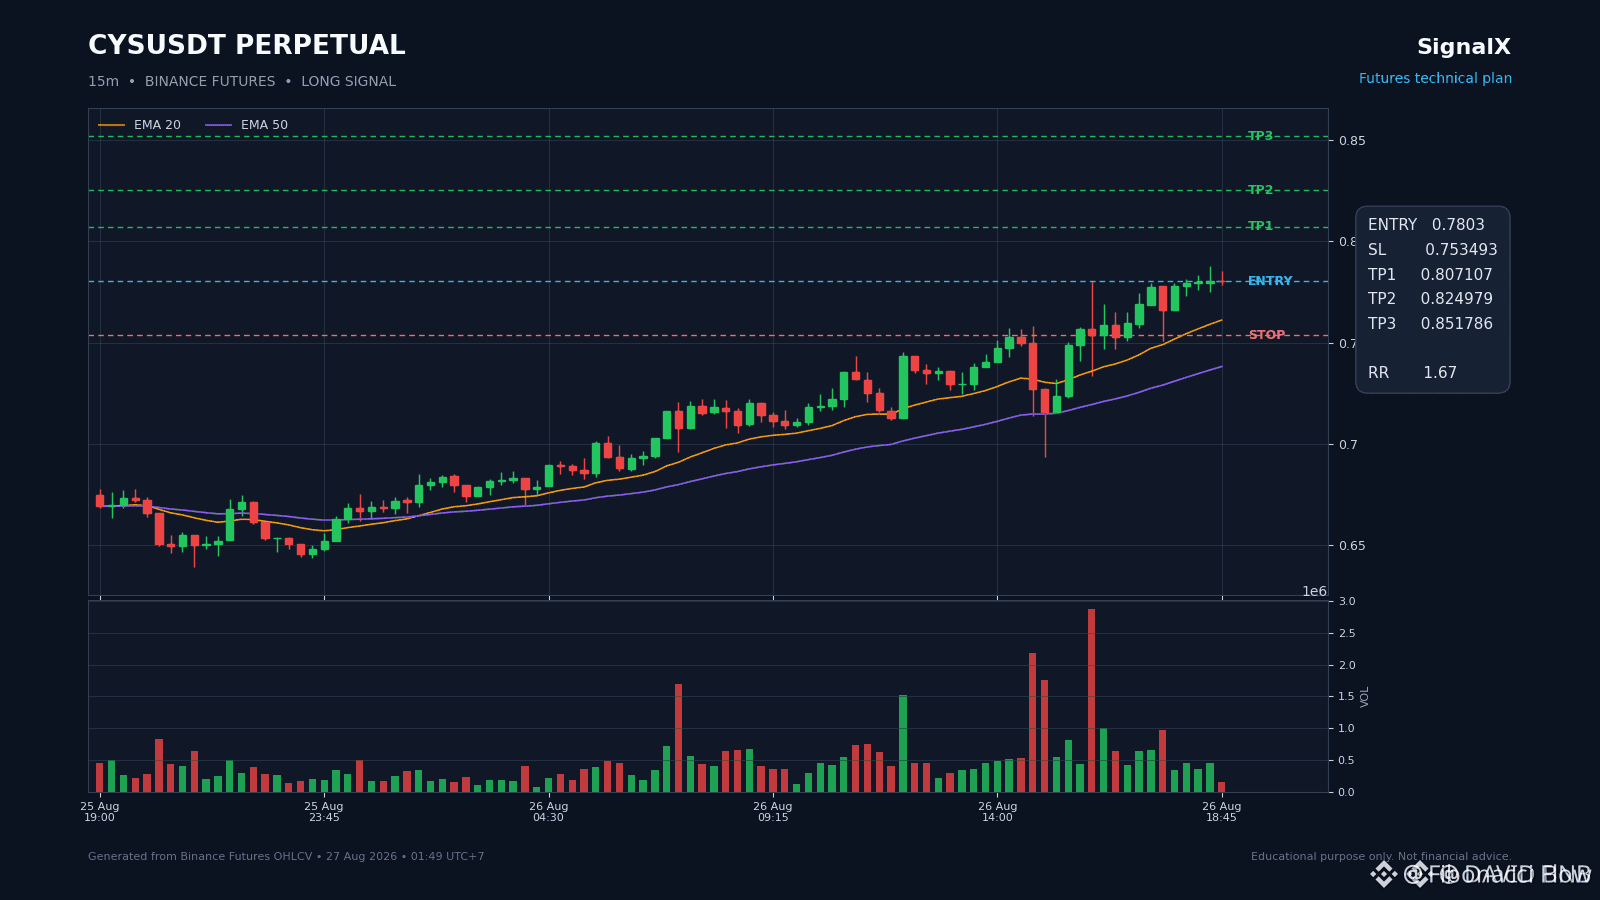
Task: Click the blue ENTRY label on the chart
Action: [x=1270, y=281]
